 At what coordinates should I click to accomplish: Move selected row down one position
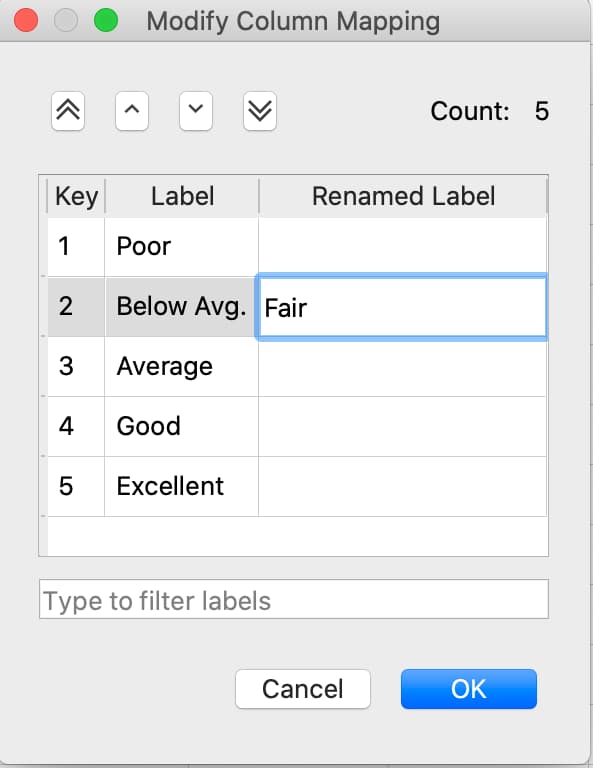(196, 111)
